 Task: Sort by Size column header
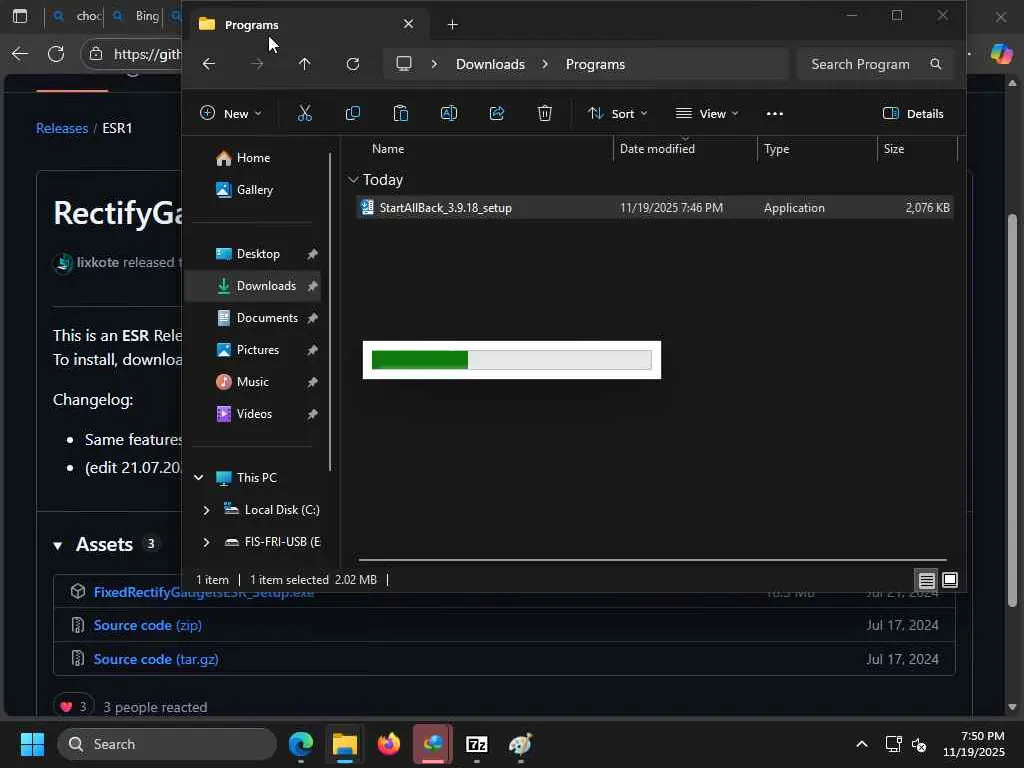coord(894,149)
